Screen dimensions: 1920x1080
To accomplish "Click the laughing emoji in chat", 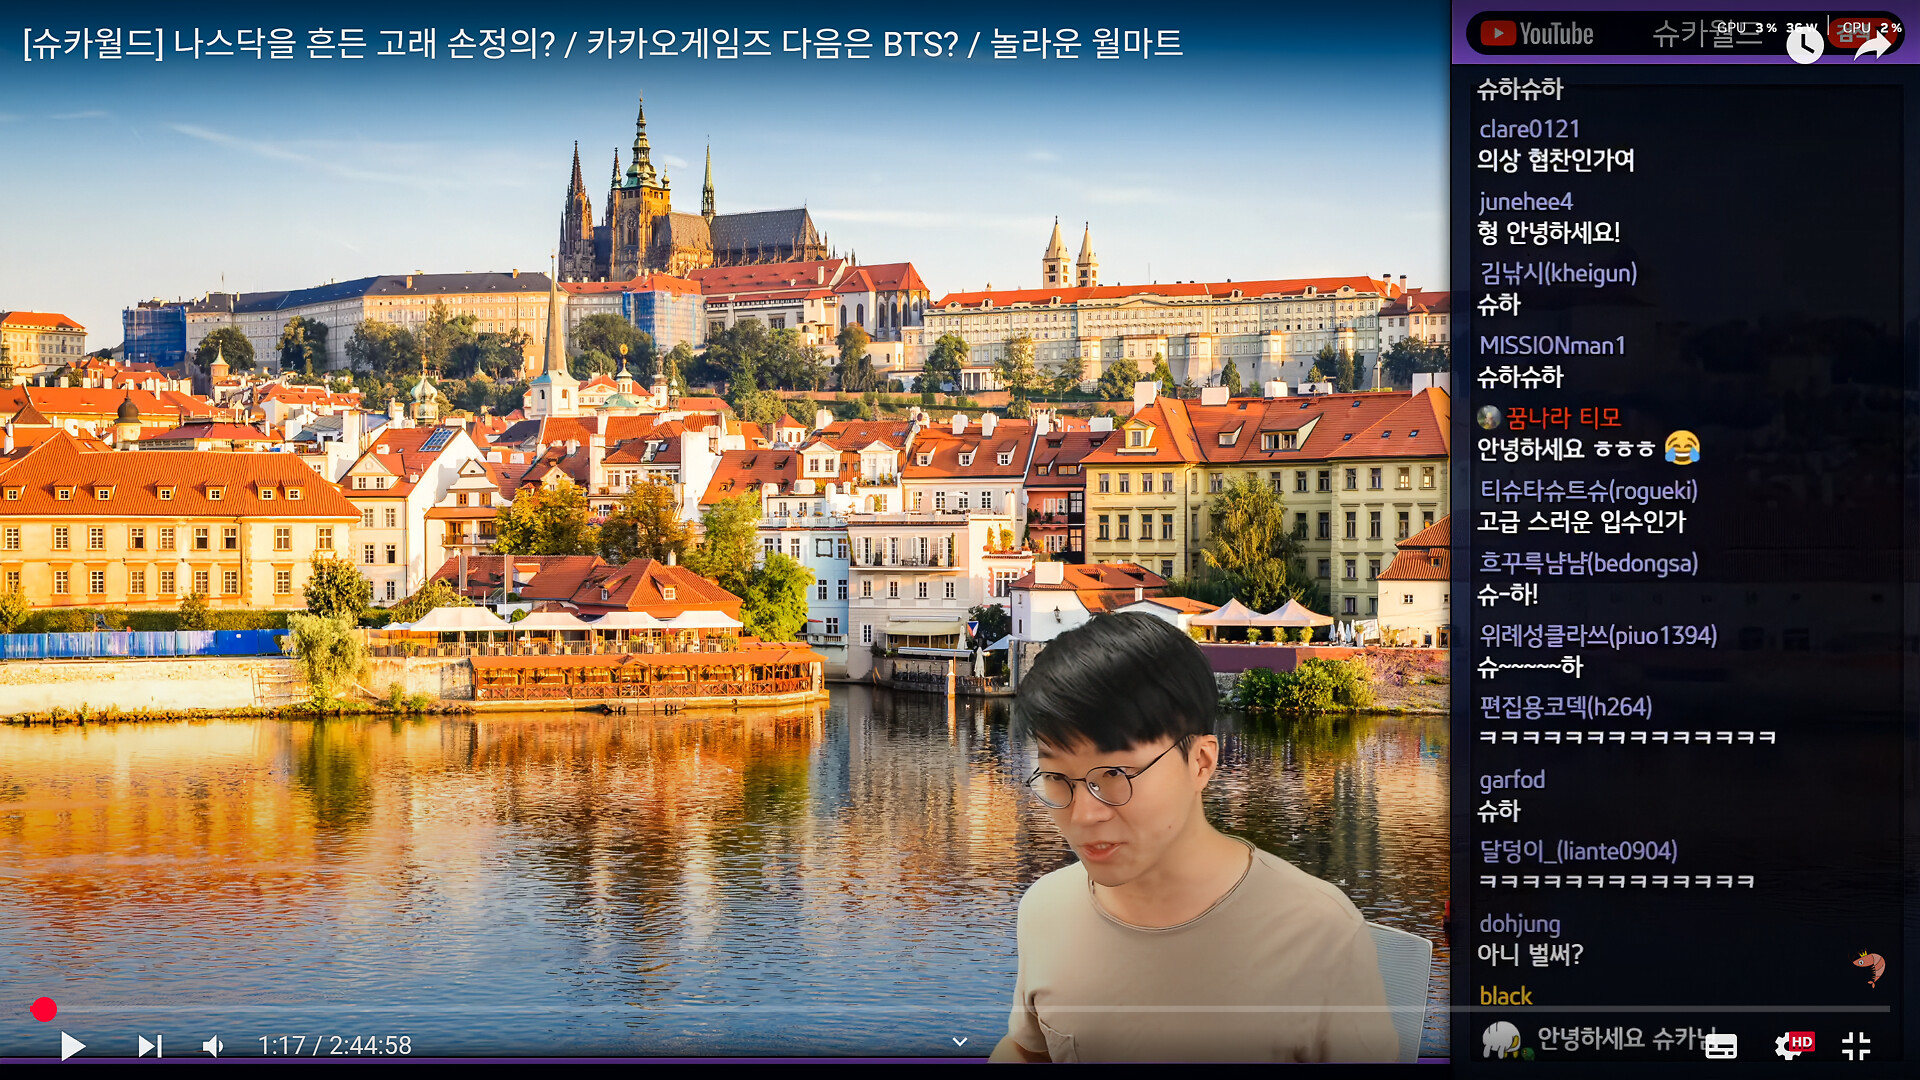I will click(x=1682, y=448).
